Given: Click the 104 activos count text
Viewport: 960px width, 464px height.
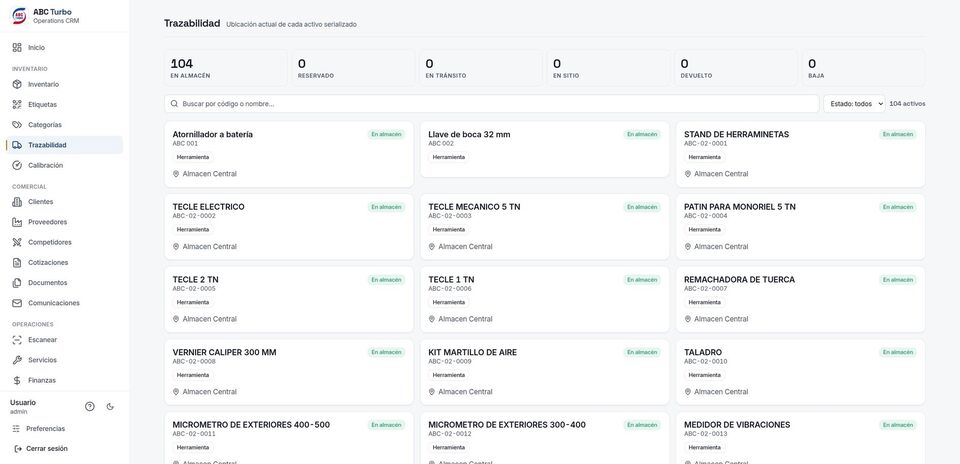Looking at the screenshot, I should (907, 104).
